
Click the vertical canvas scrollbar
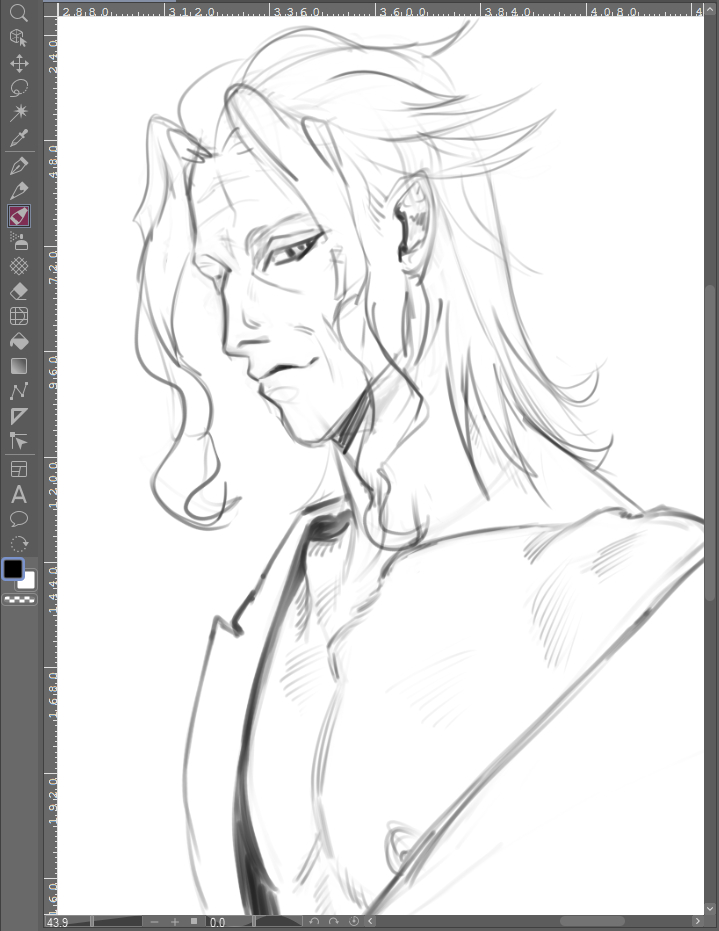(x=711, y=450)
